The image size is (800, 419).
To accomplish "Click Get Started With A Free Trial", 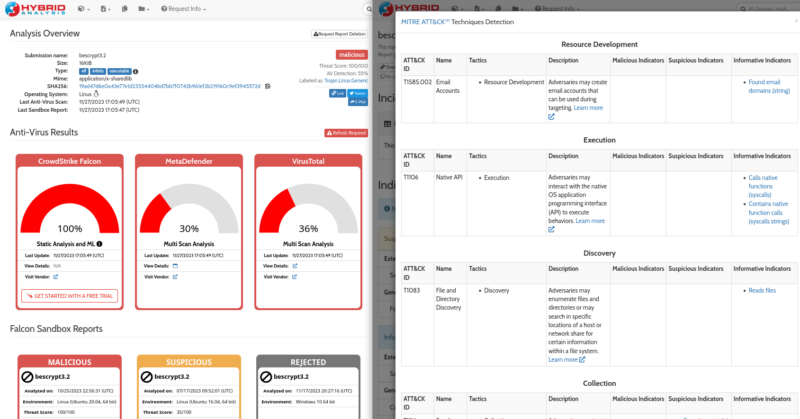I will [x=69, y=296].
